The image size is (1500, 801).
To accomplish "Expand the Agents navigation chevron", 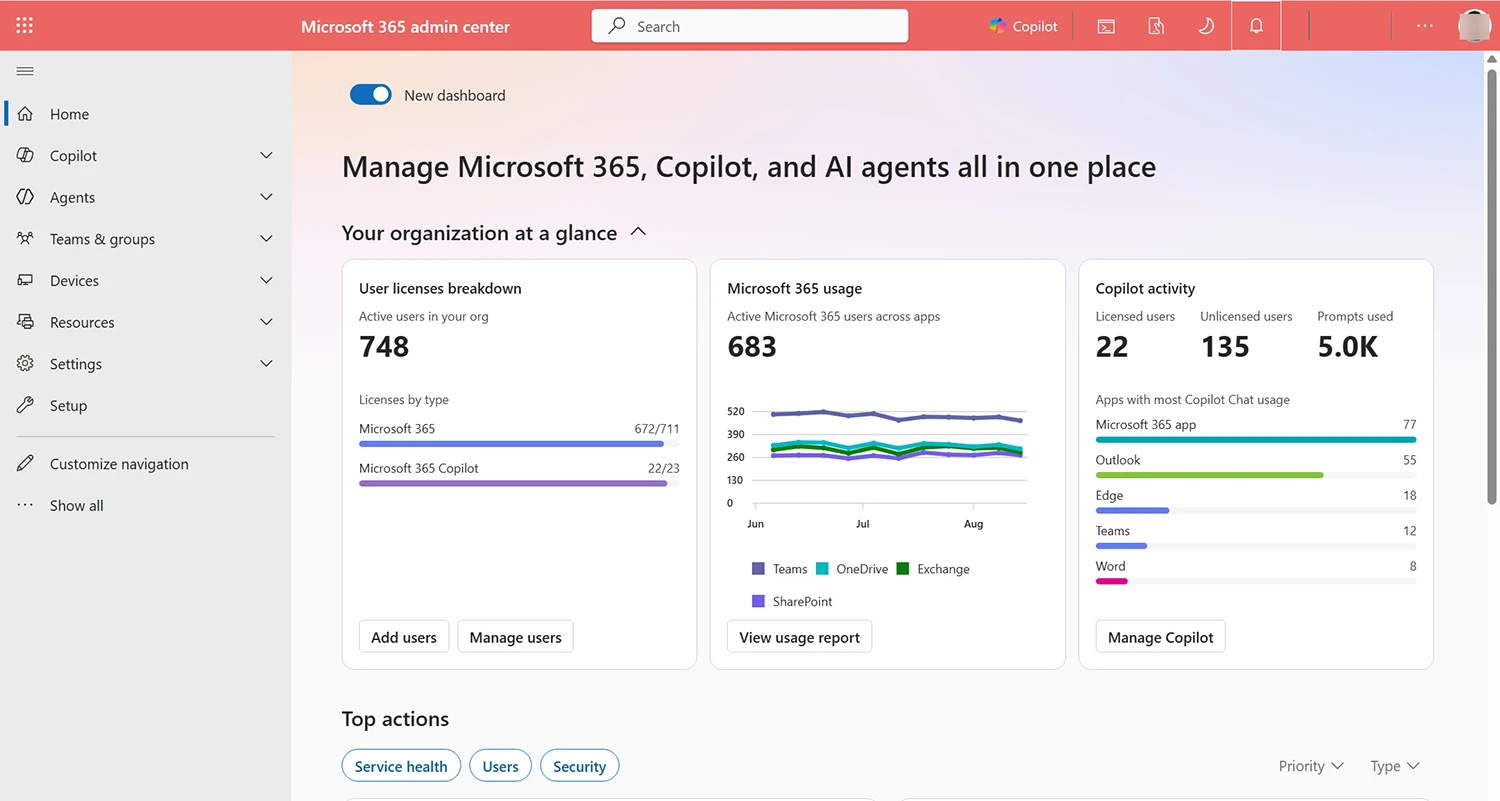I will coord(266,197).
